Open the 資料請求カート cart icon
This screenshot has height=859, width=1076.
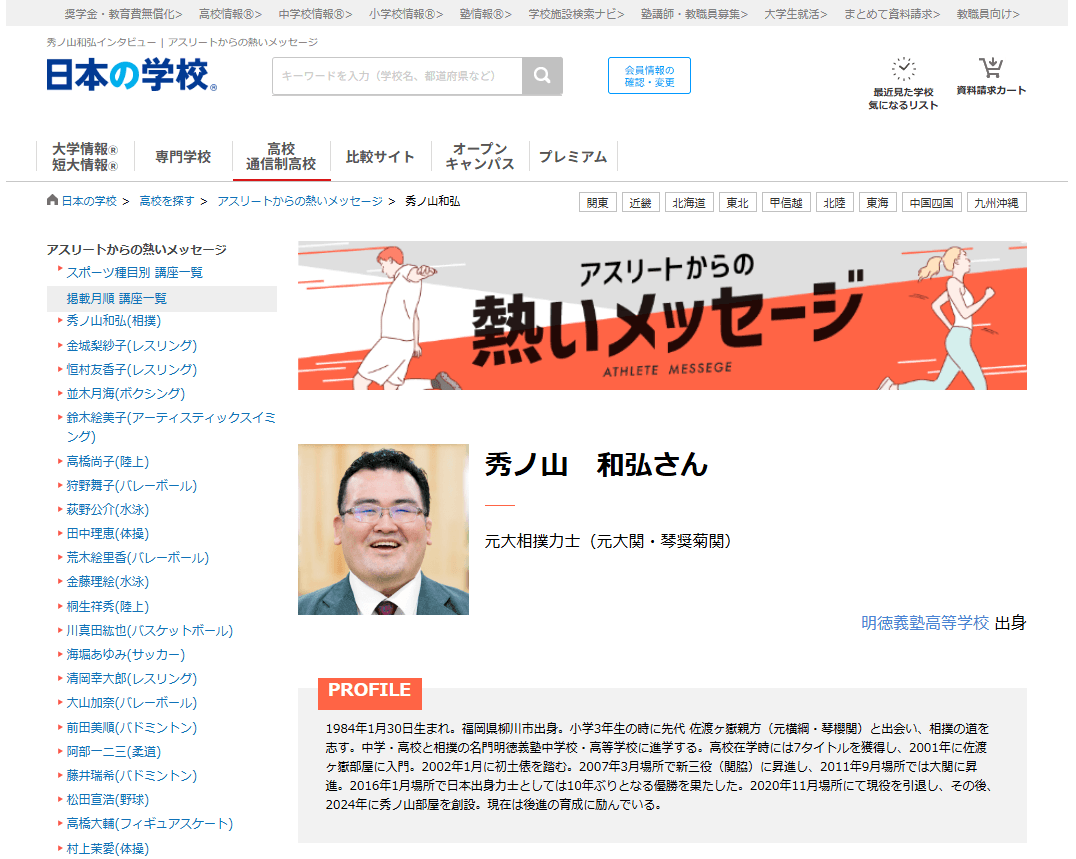coord(991,68)
